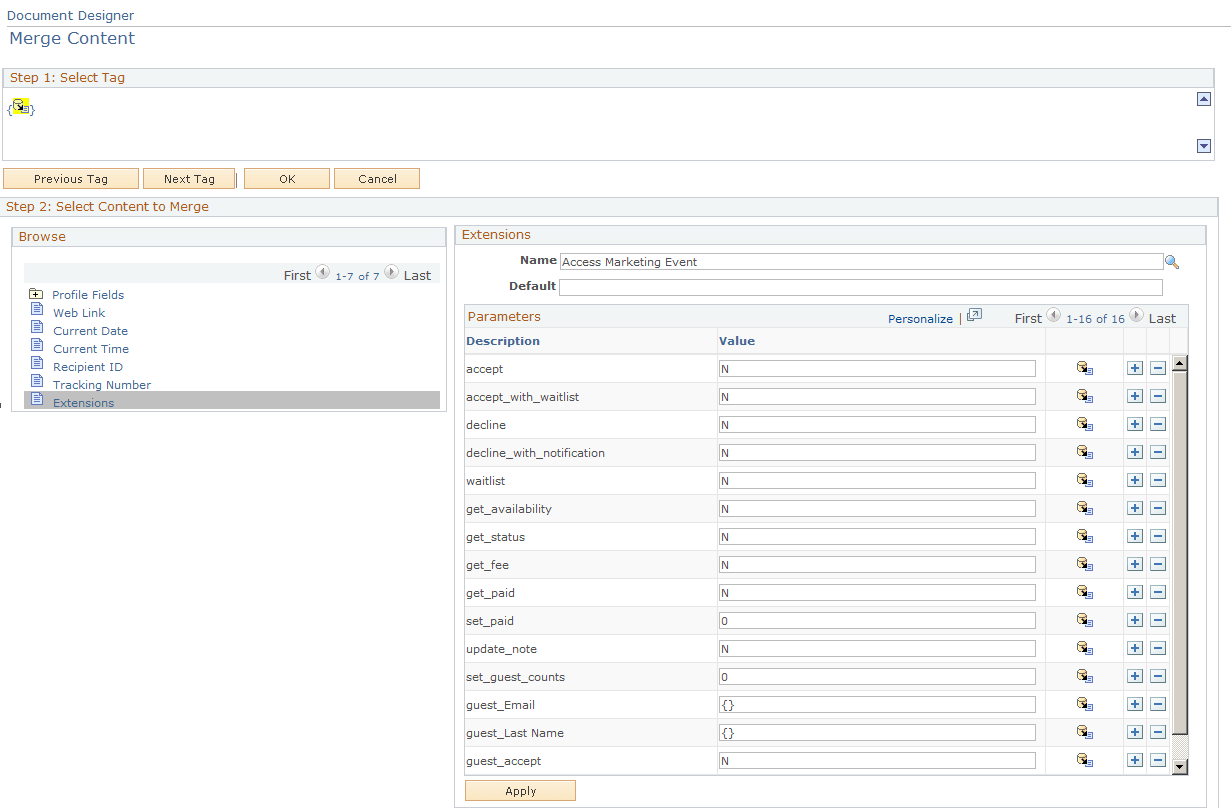1231x808 pixels.
Task: Click OK to confirm tag selection
Action: [x=286, y=178]
